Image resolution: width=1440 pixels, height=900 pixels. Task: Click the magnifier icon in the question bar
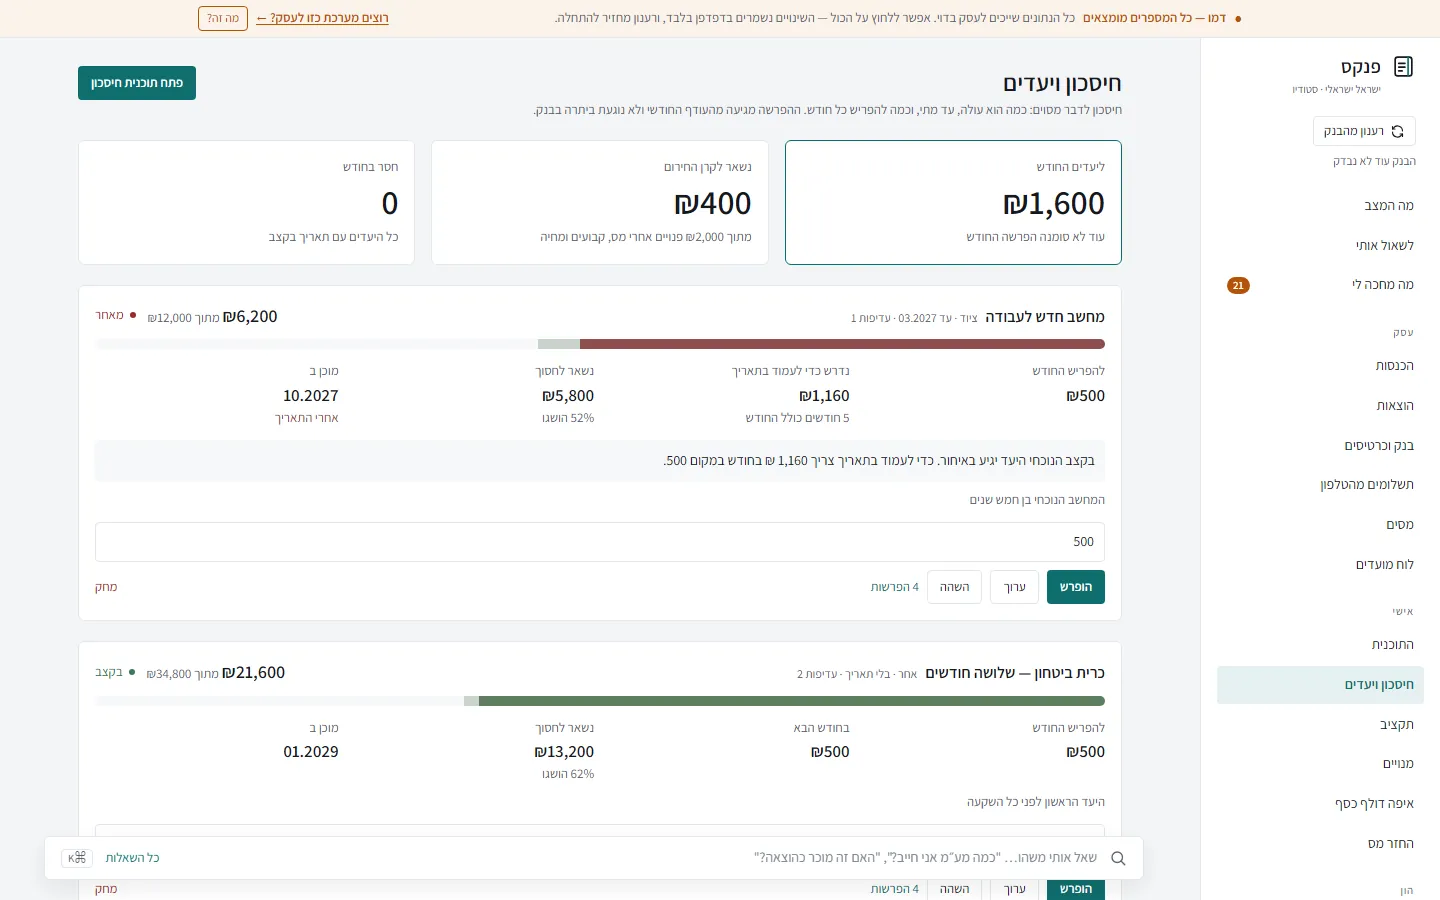[1118, 858]
